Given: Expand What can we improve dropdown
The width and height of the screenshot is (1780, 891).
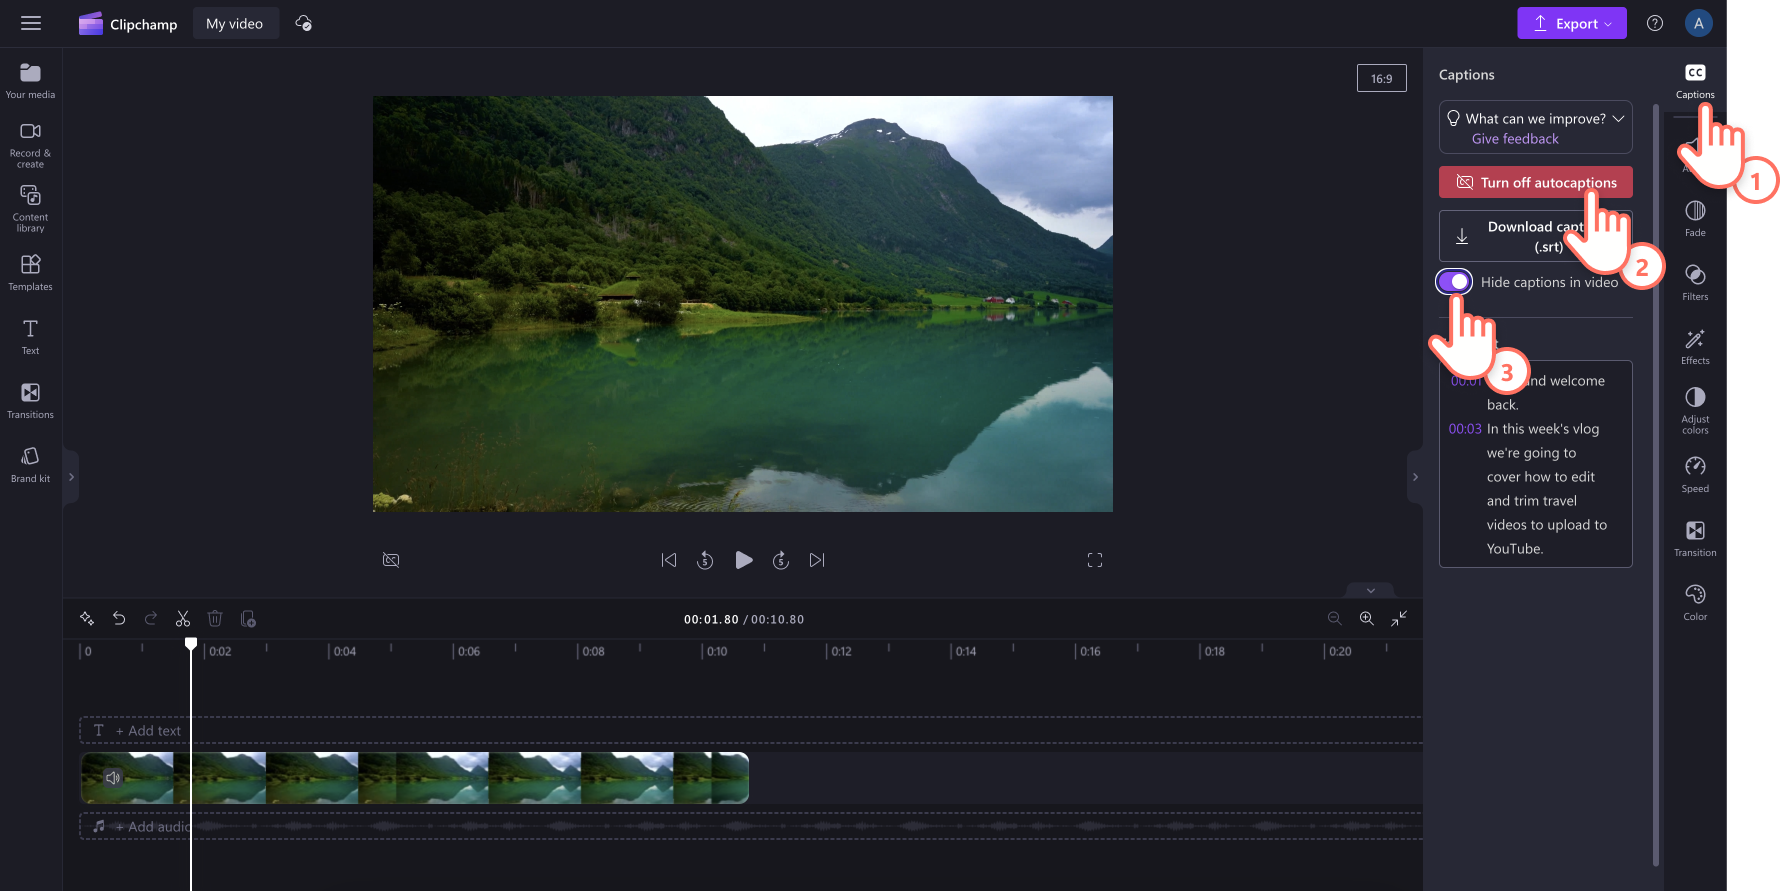Looking at the screenshot, I should click(x=1618, y=118).
